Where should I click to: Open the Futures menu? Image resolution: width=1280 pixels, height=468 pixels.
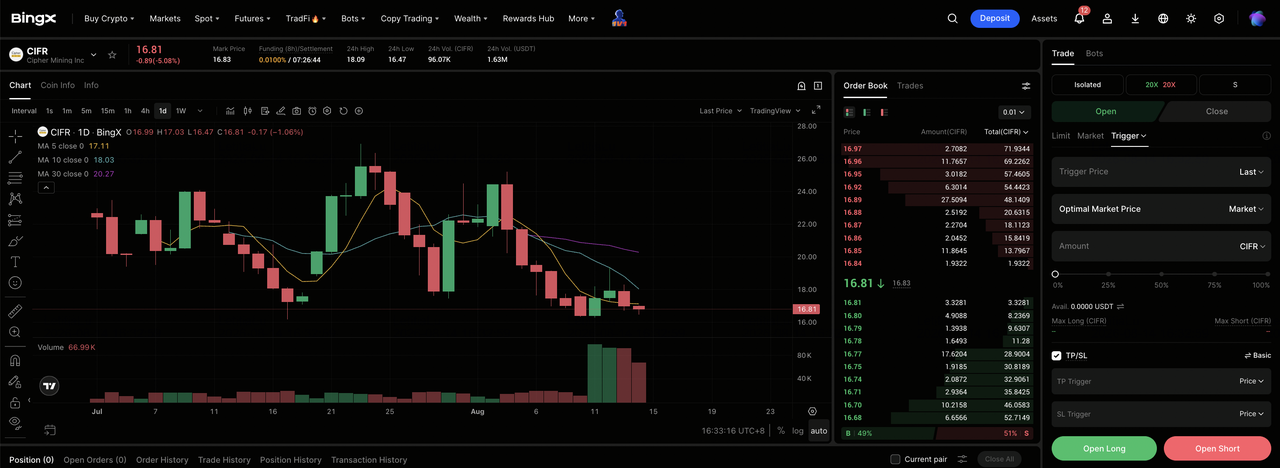click(x=252, y=18)
